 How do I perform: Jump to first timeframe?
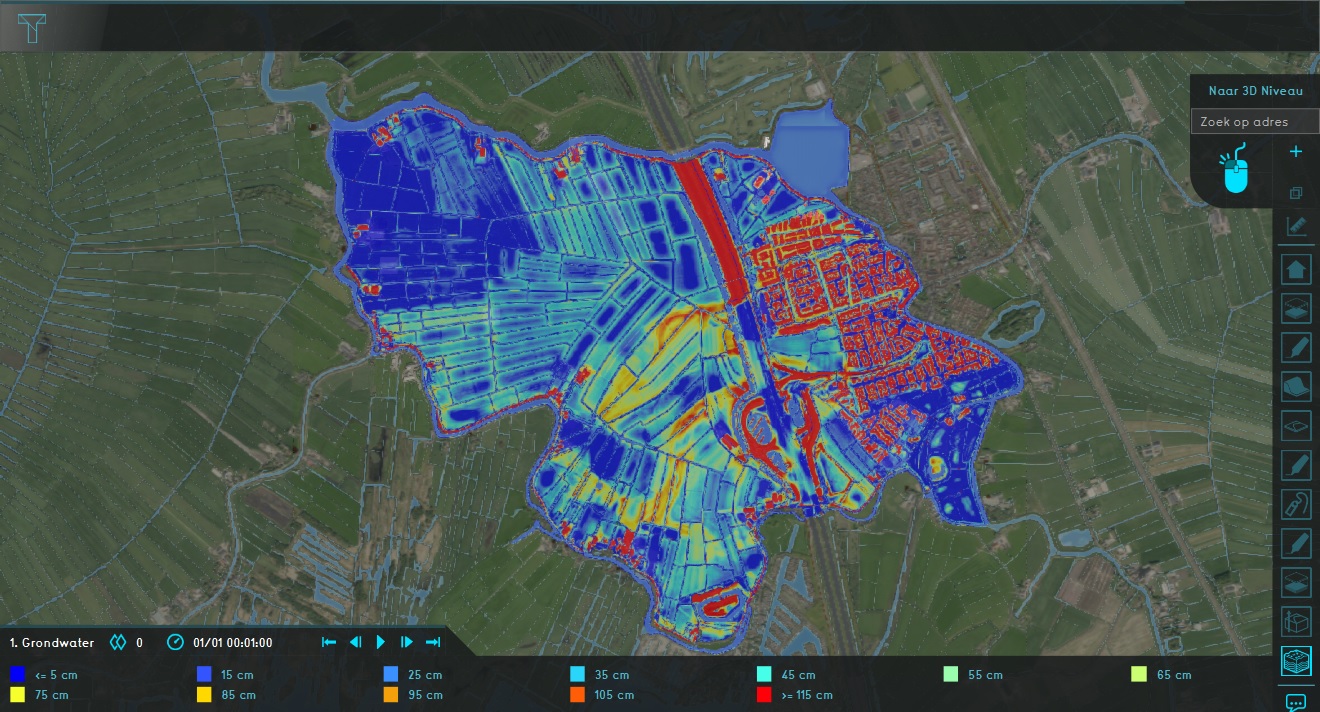tap(329, 642)
